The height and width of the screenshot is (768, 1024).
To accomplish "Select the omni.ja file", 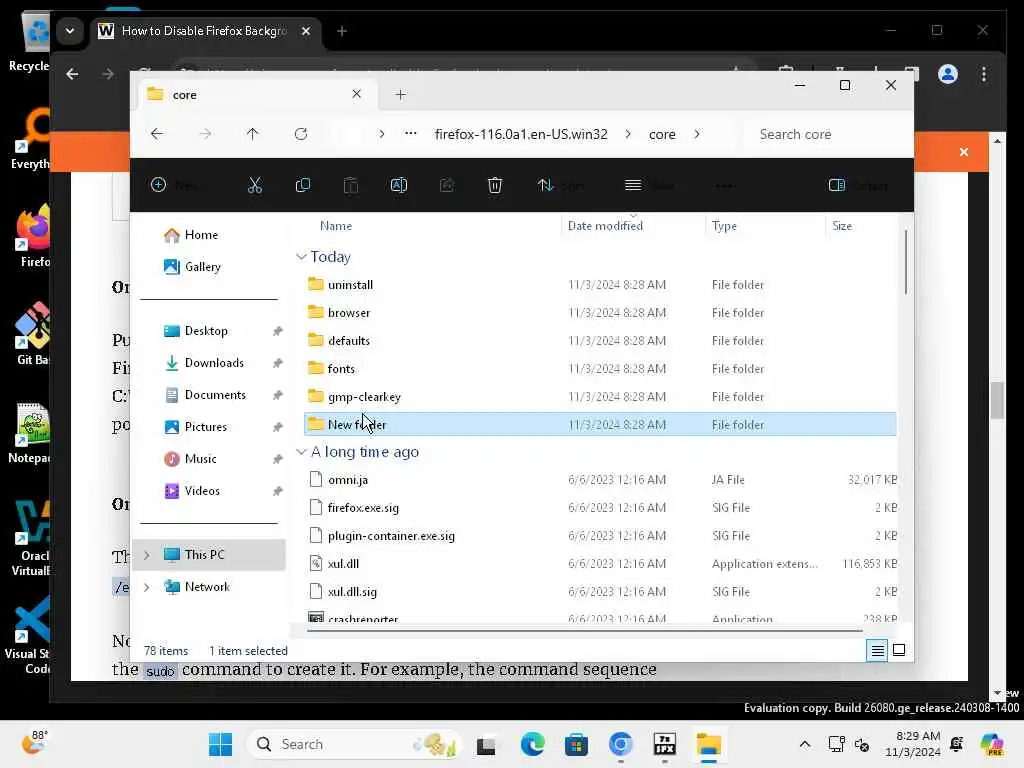I will [x=600, y=480].
